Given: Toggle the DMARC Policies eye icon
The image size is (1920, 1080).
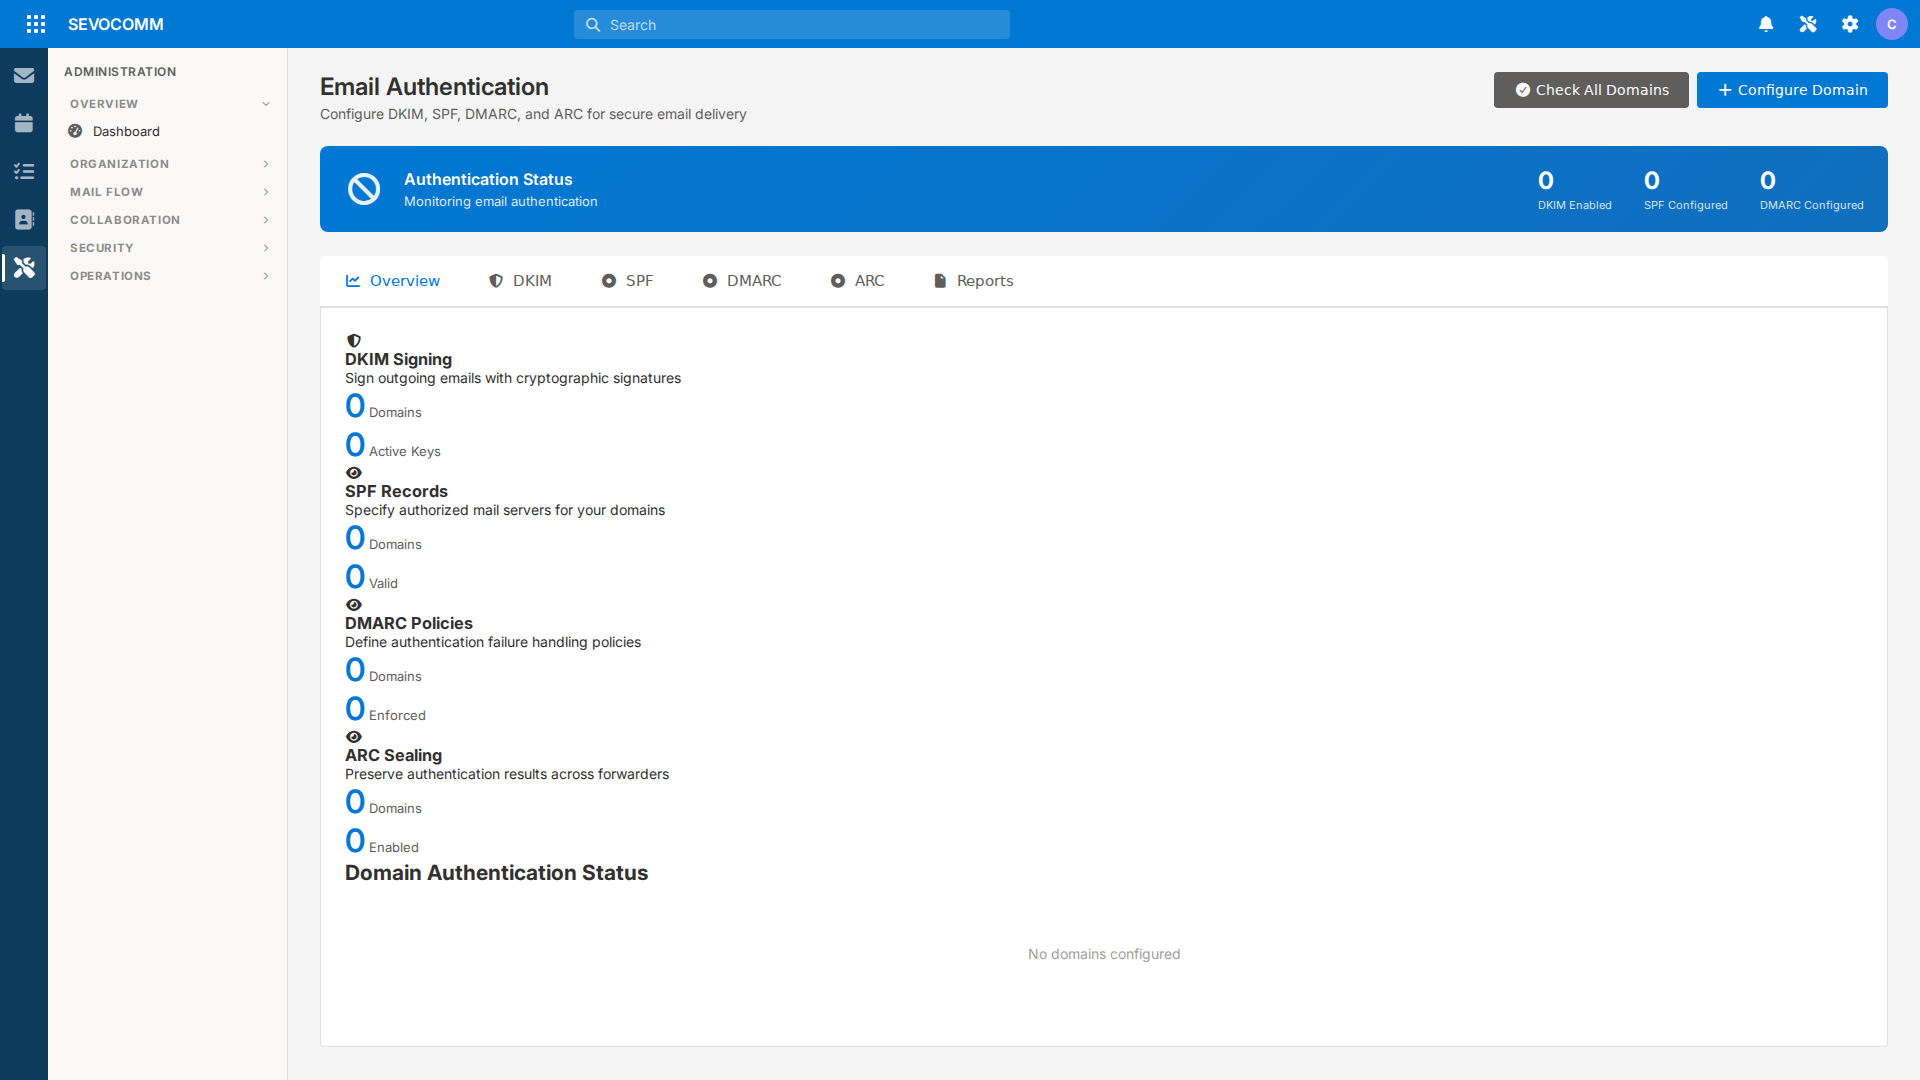Looking at the screenshot, I should [x=354, y=604].
